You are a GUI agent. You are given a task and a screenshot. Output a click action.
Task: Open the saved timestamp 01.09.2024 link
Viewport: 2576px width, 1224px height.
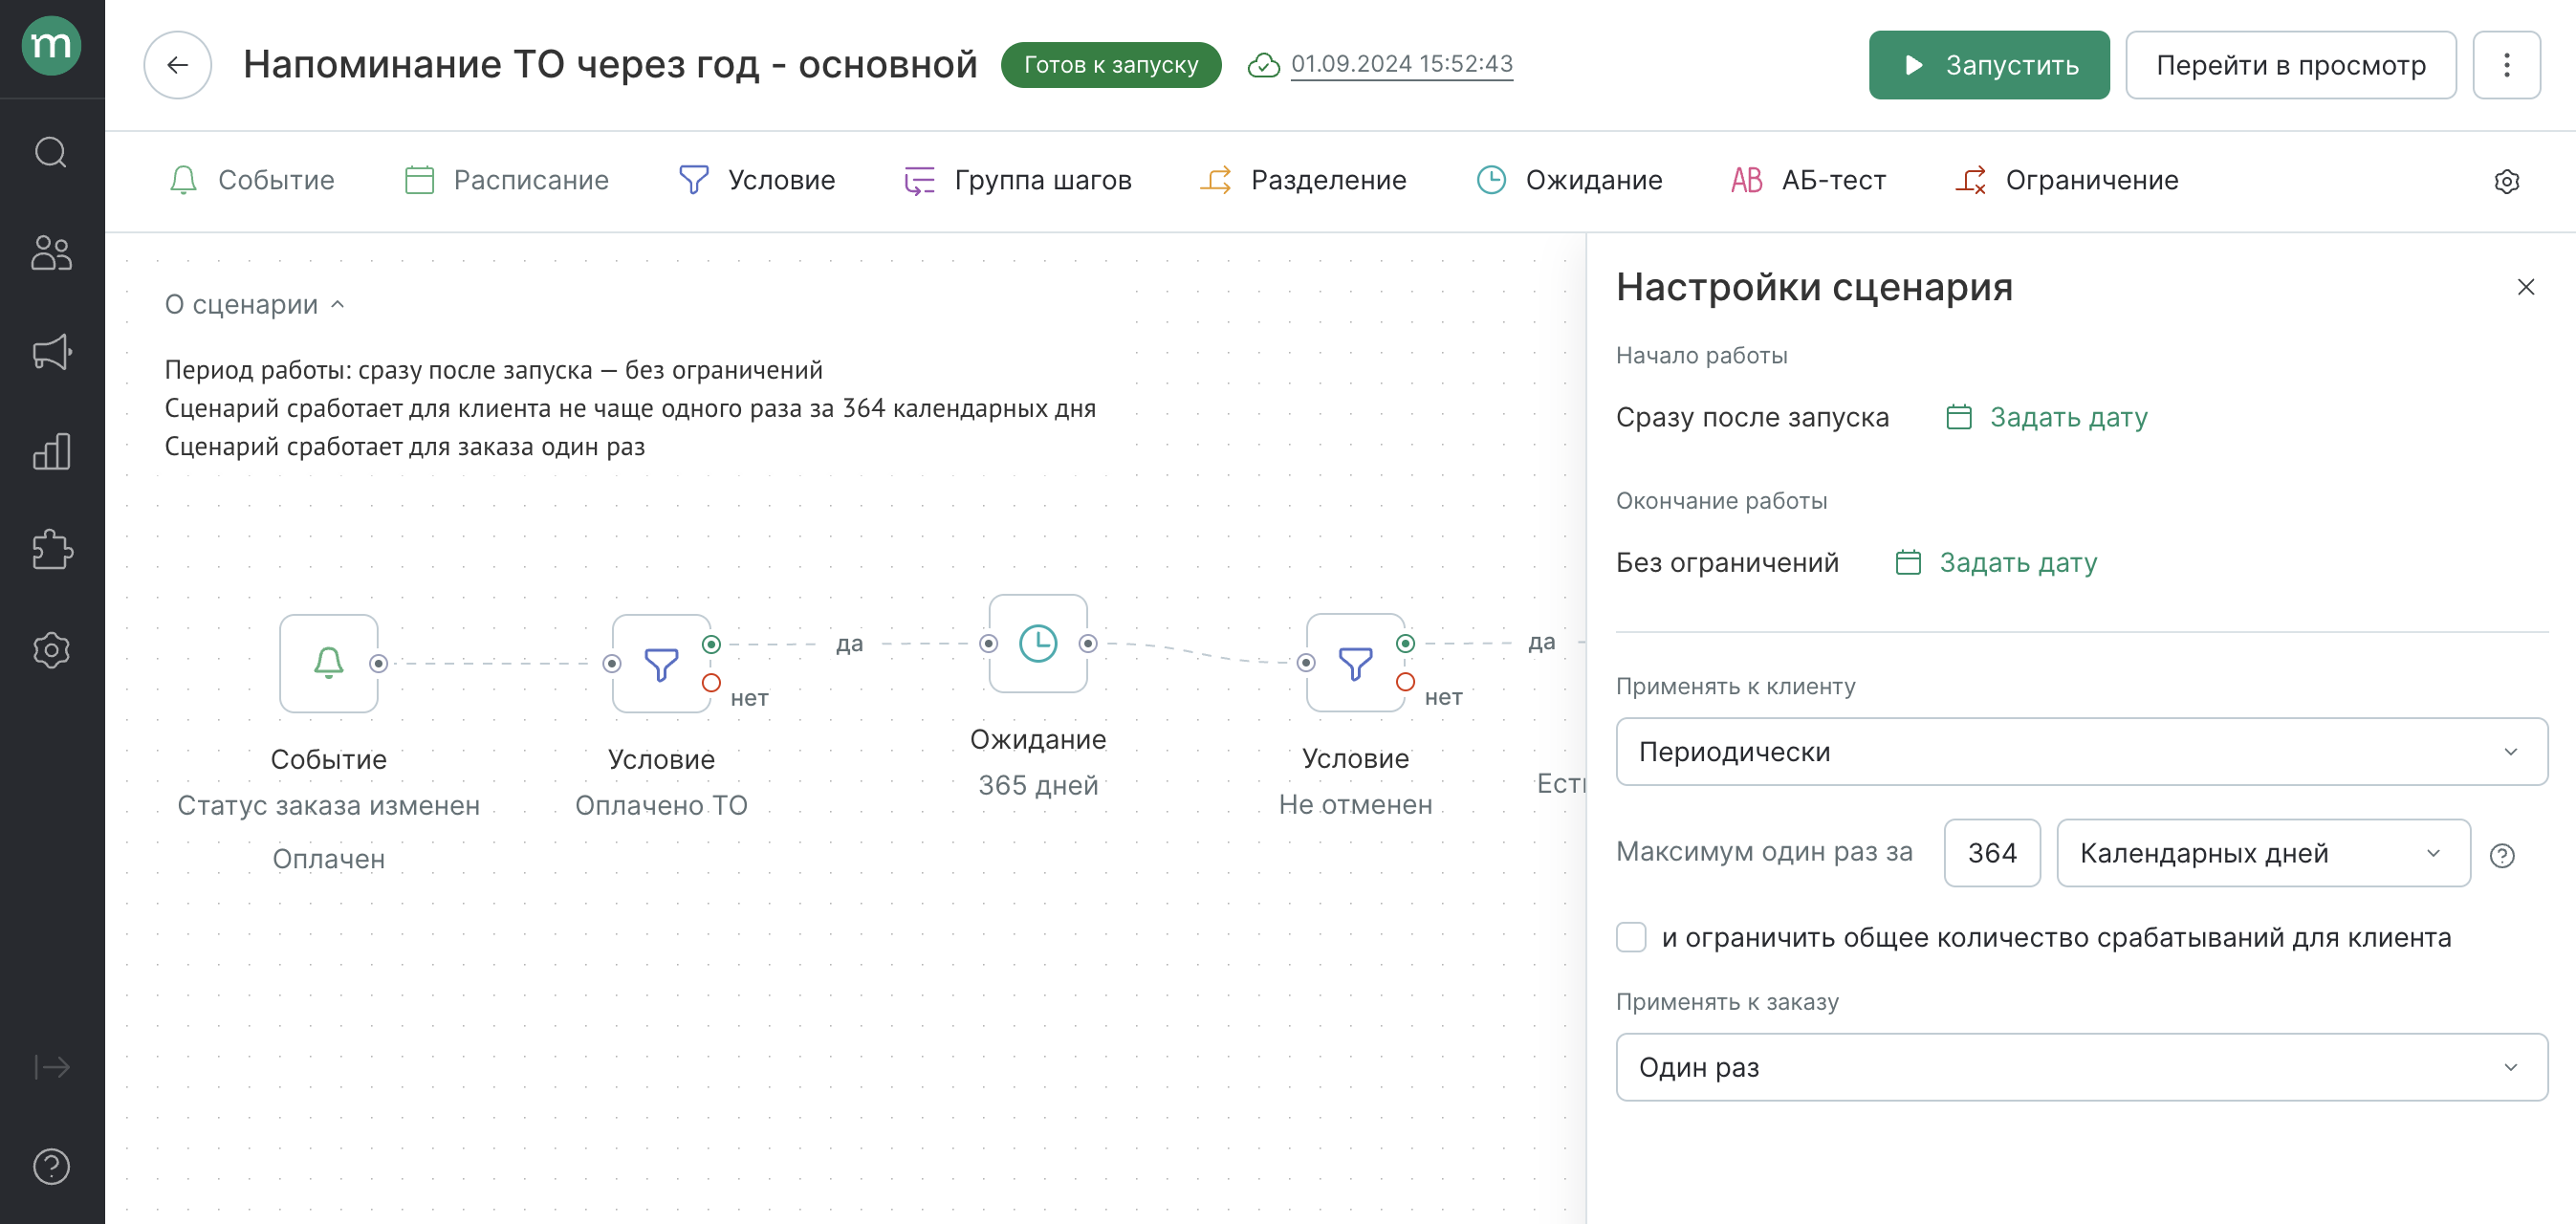[x=1402, y=64]
